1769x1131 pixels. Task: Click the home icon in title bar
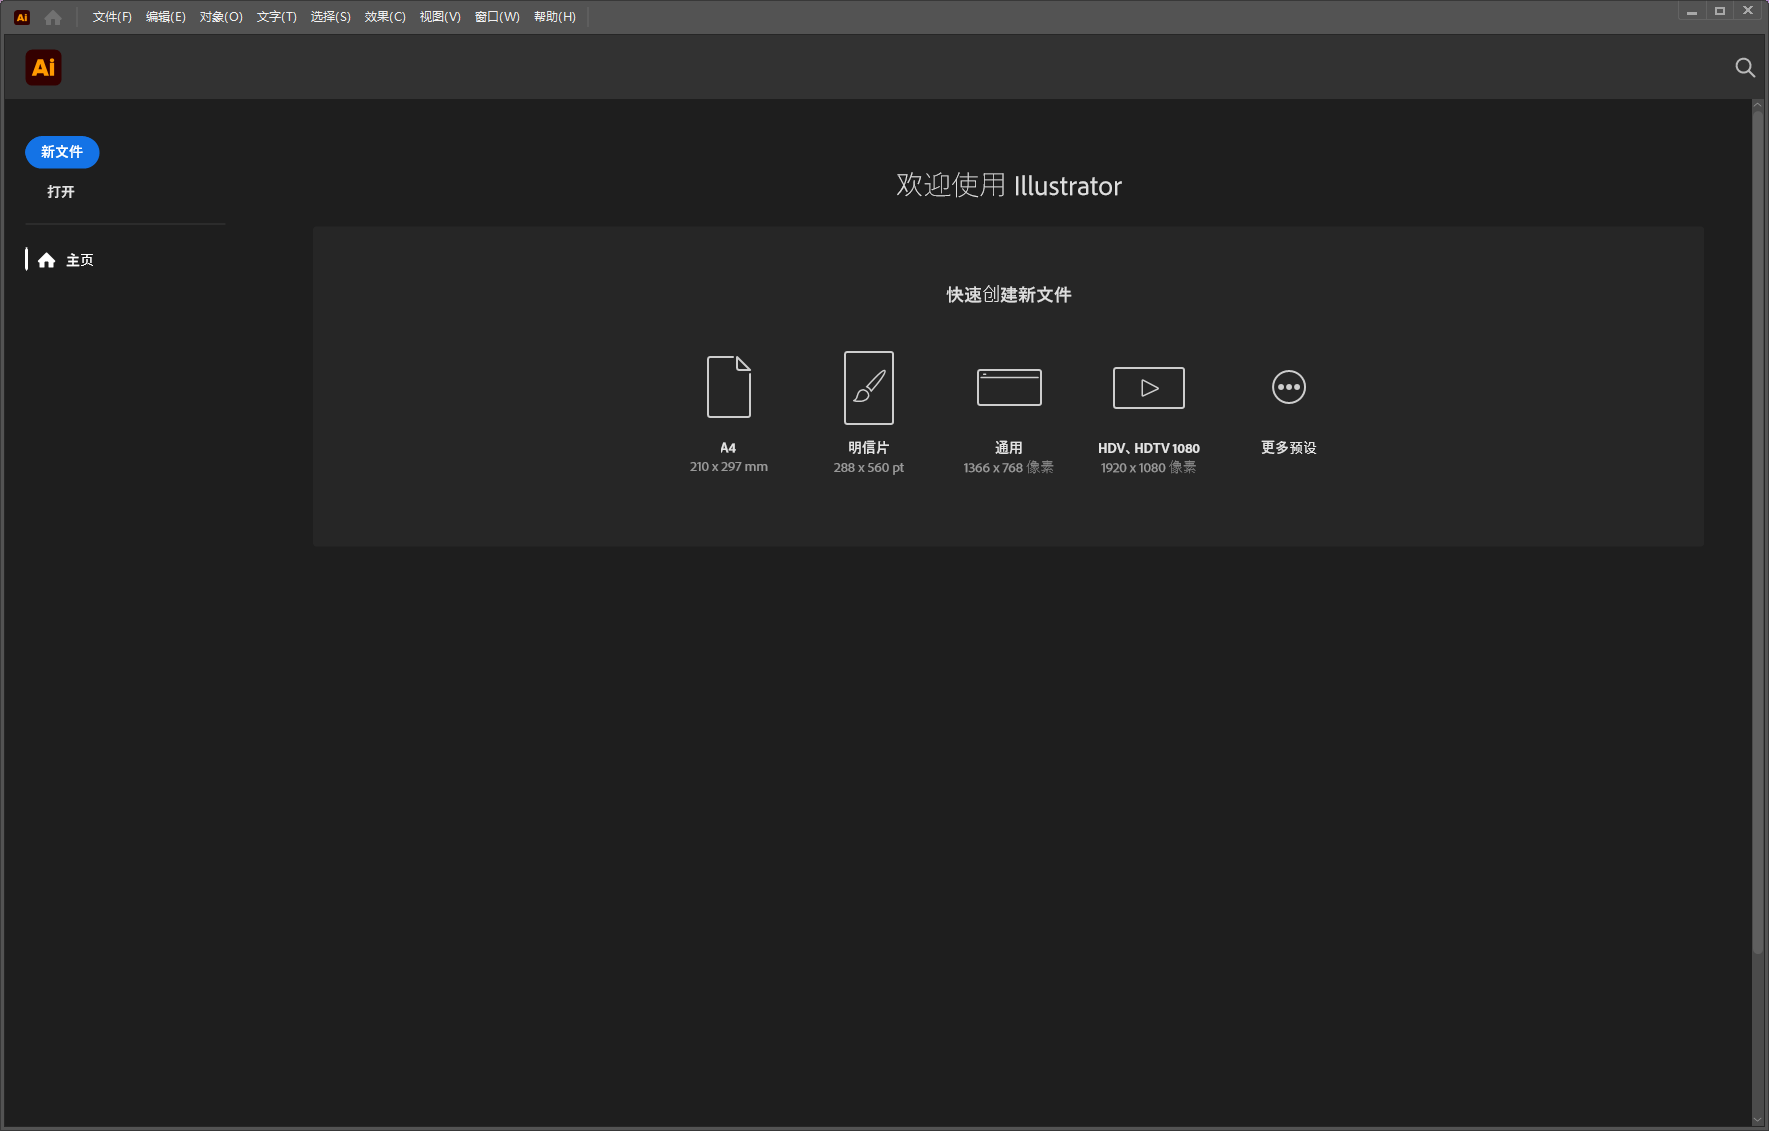click(53, 17)
